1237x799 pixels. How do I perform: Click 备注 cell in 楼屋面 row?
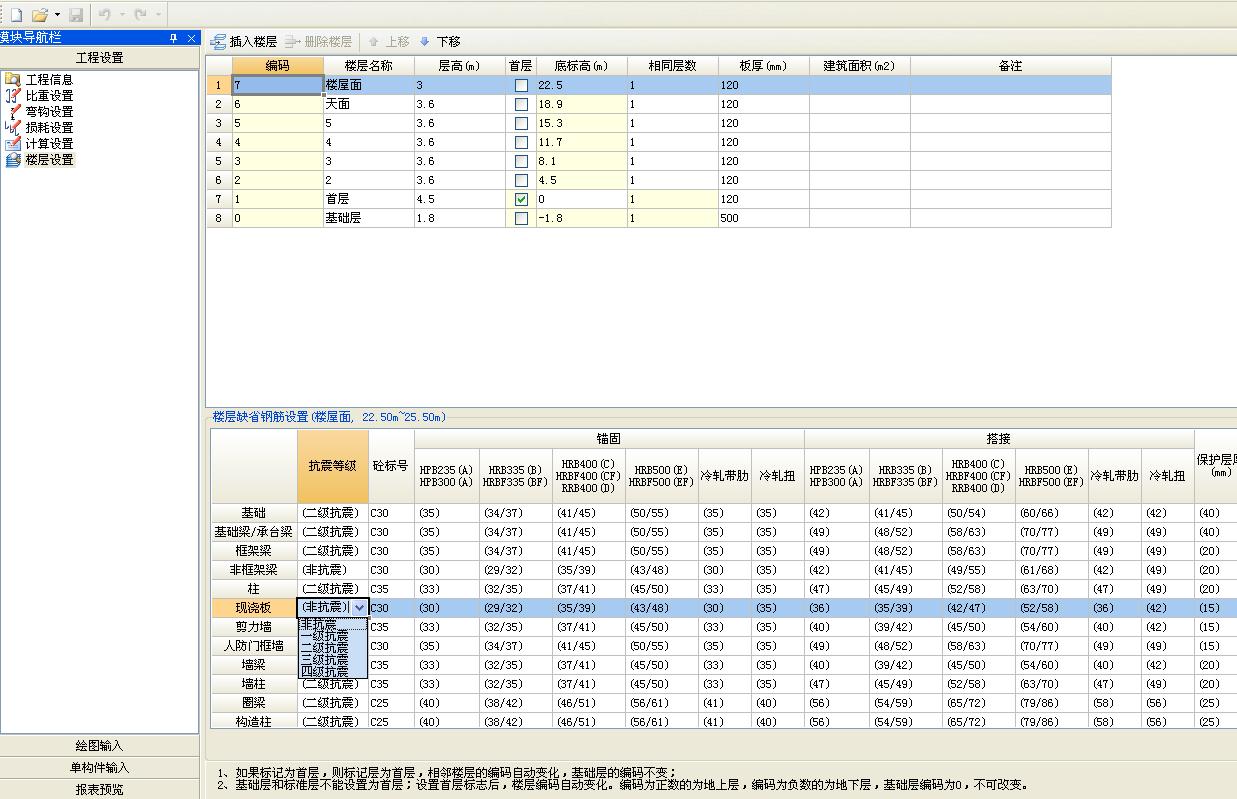click(1010, 85)
